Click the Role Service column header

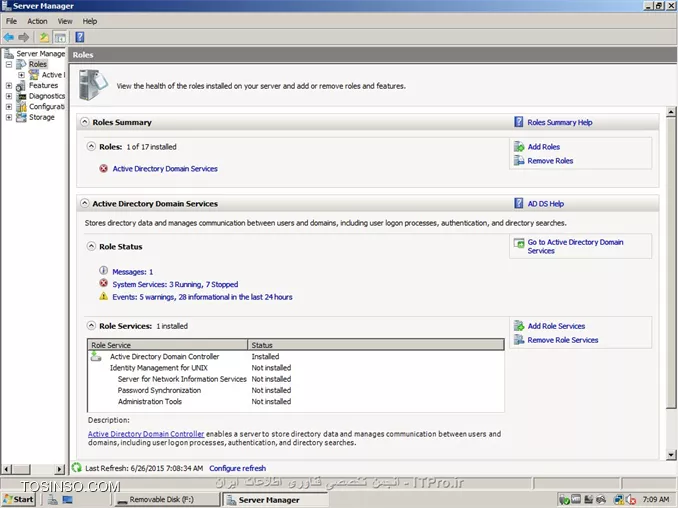pyautogui.click(x=167, y=345)
